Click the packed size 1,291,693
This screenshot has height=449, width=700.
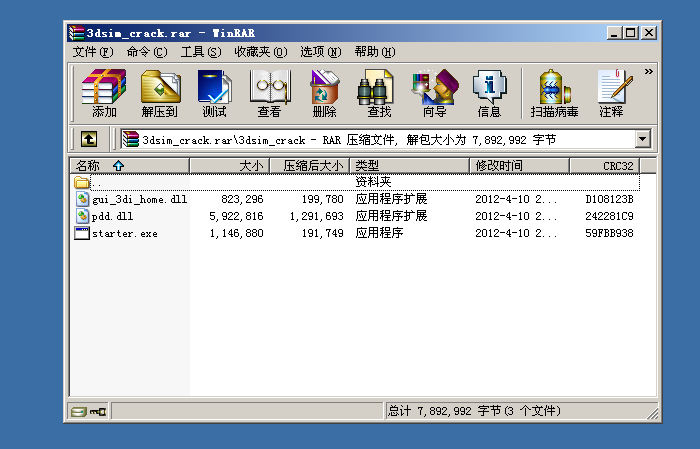317,216
